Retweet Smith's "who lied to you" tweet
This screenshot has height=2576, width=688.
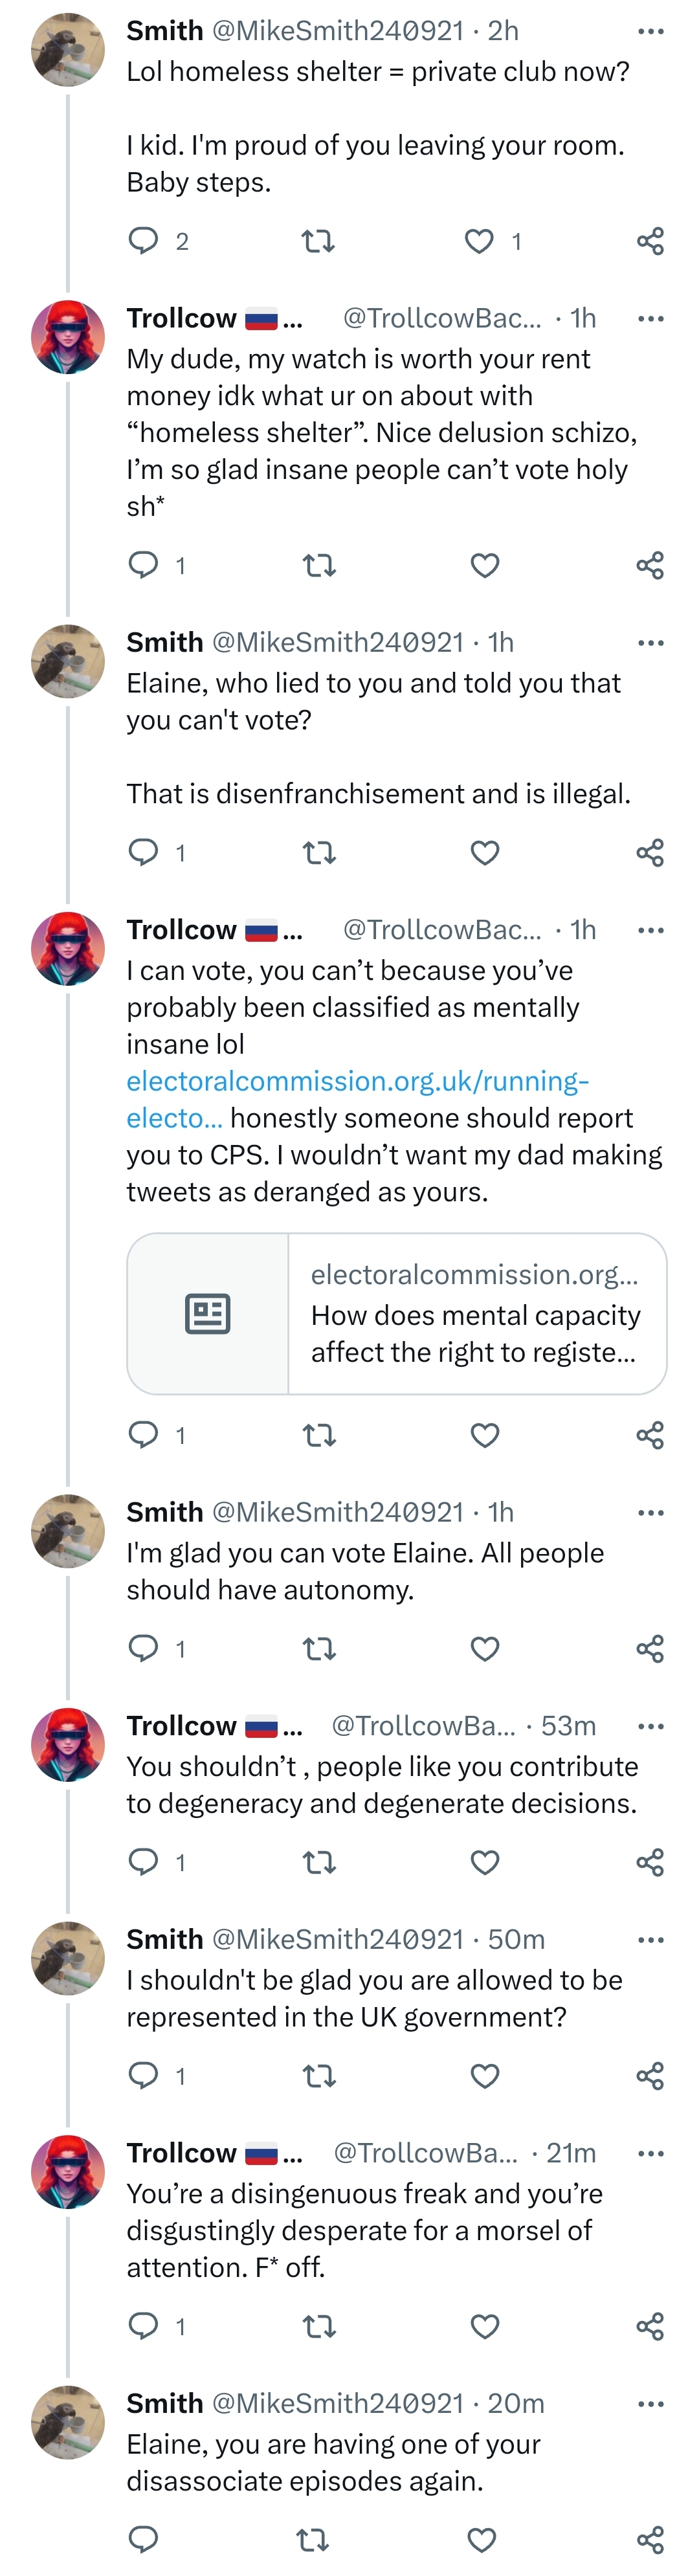319,852
